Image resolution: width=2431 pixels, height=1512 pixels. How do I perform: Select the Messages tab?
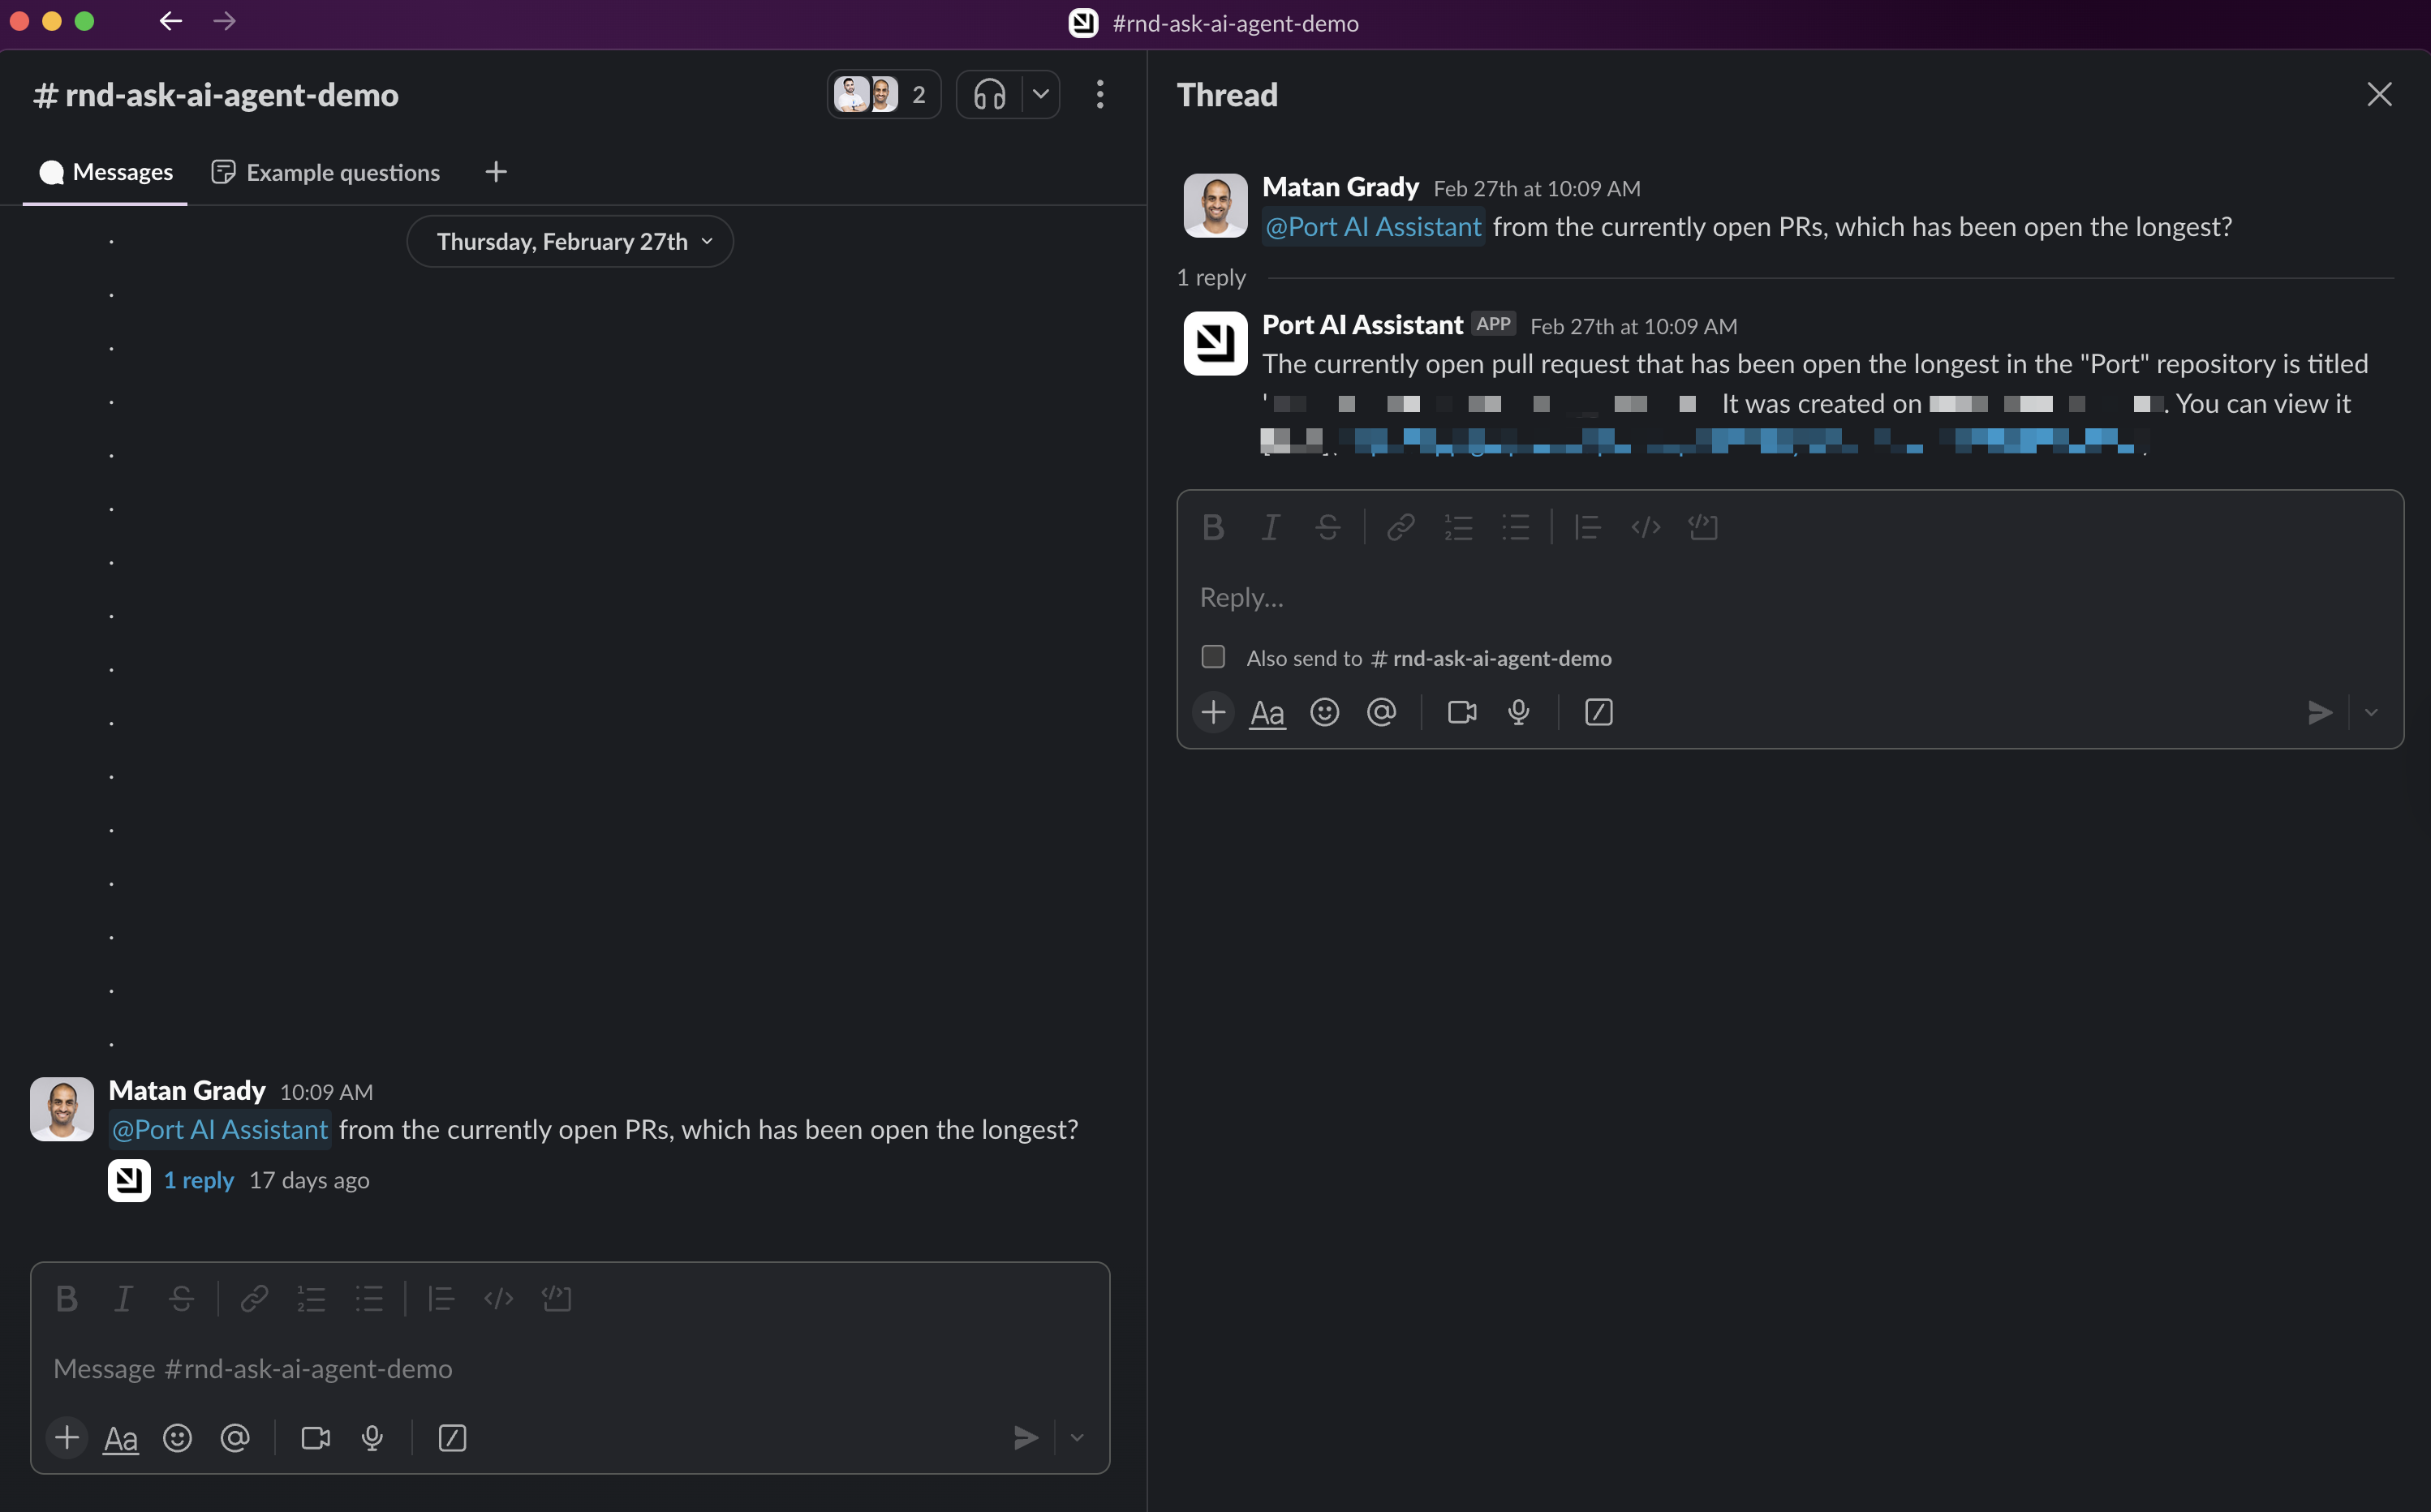[x=106, y=172]
